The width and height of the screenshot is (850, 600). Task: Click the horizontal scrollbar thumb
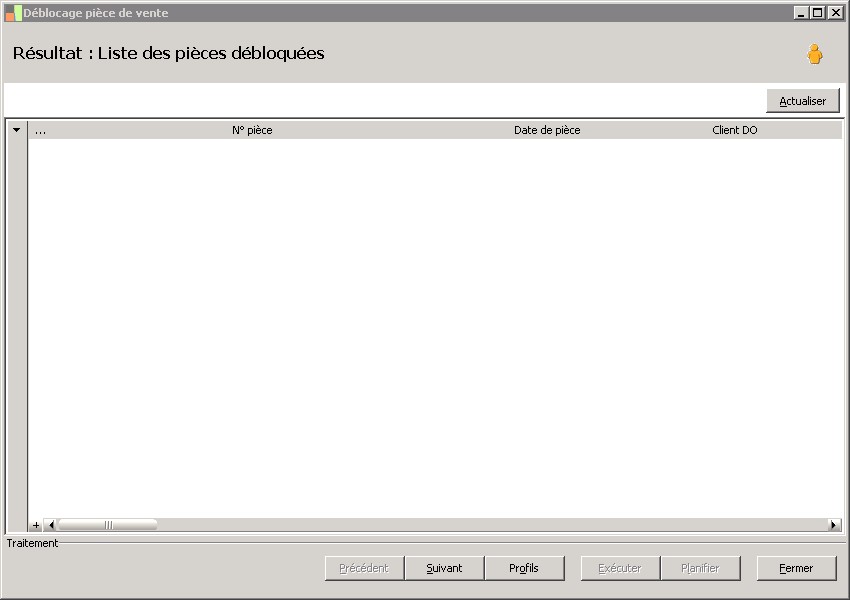pos(108,525)
